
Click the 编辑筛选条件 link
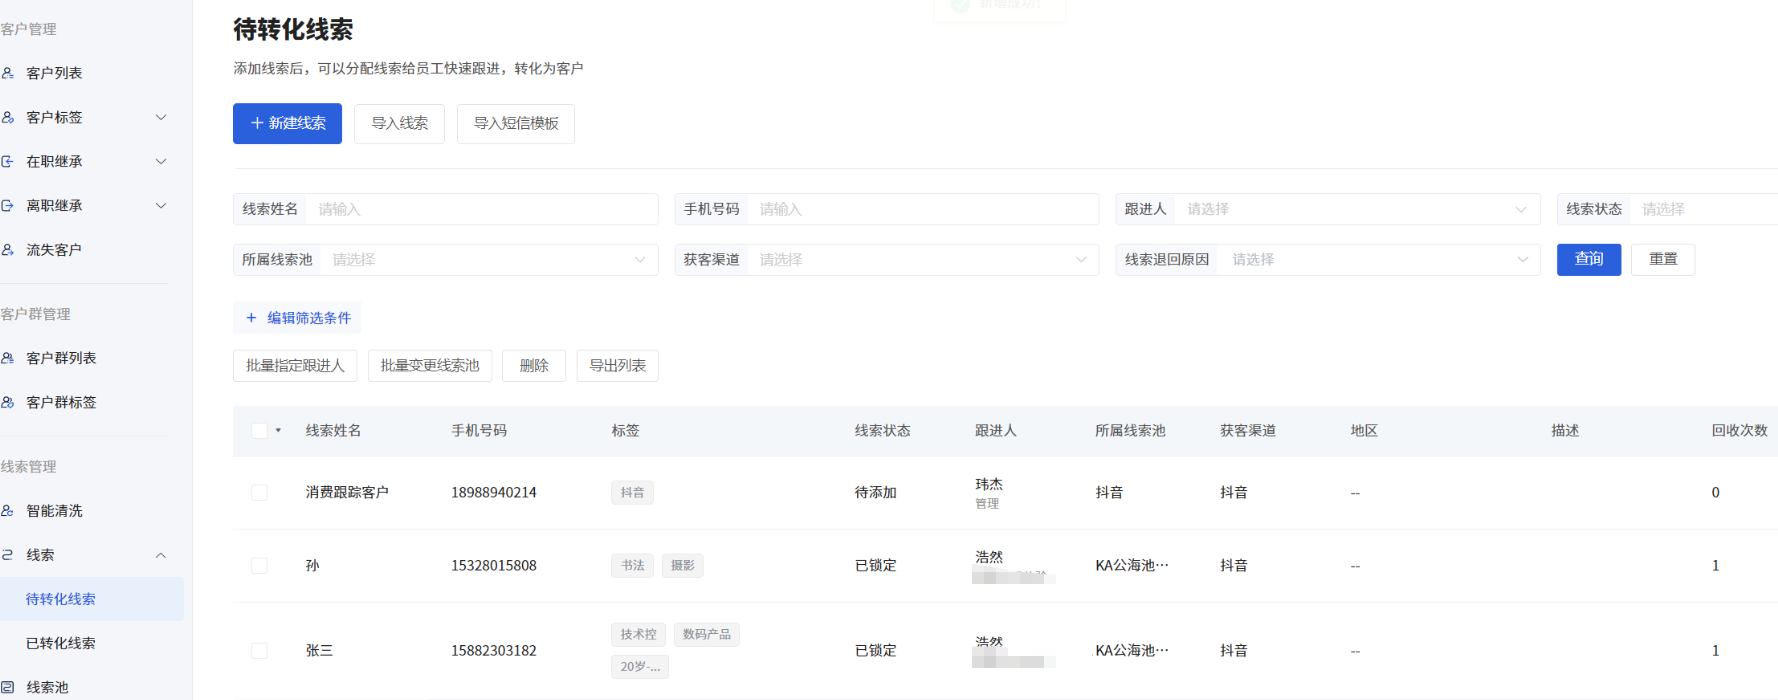(x=297, y=318)
